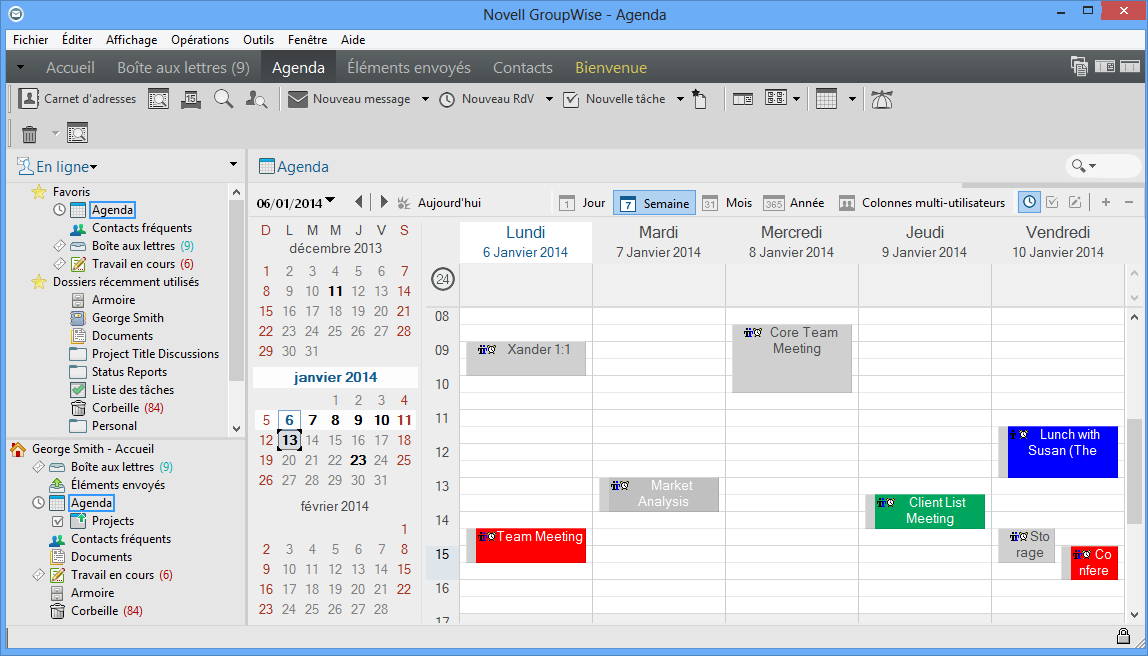Screen dimensions: 1148x656
Task: Click the Nouveau message envelope icon
Action: [x=297, y=99]
